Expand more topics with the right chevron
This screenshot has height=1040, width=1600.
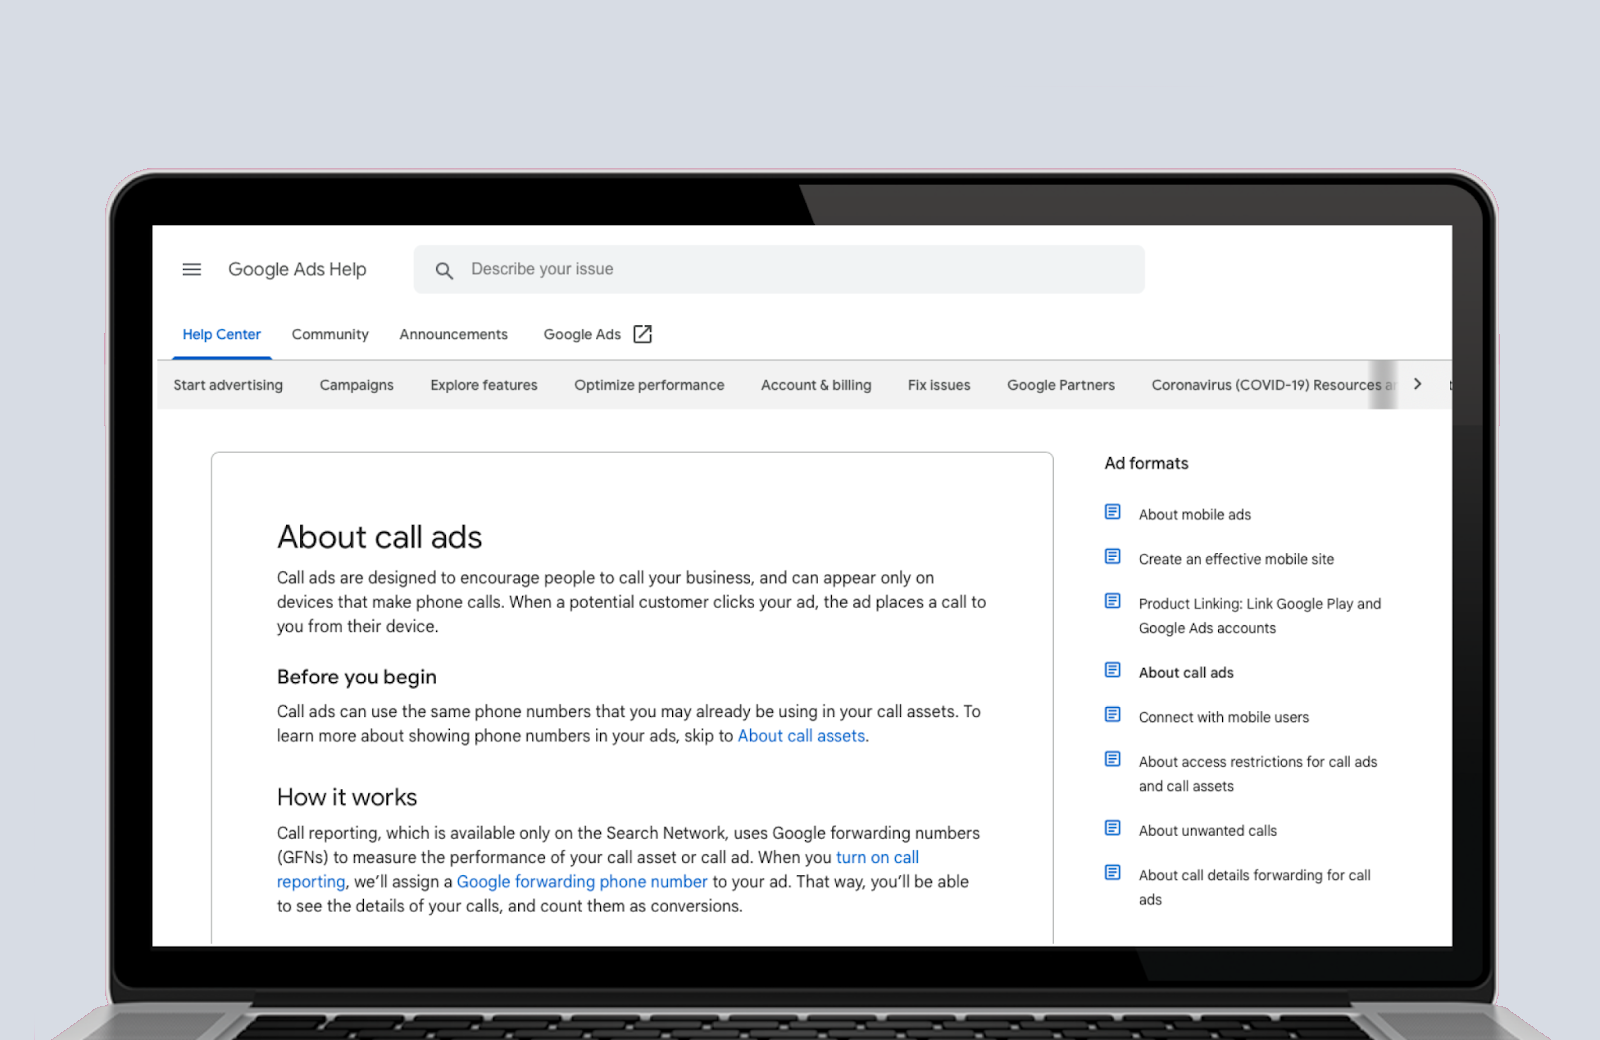click(1417, 384)
